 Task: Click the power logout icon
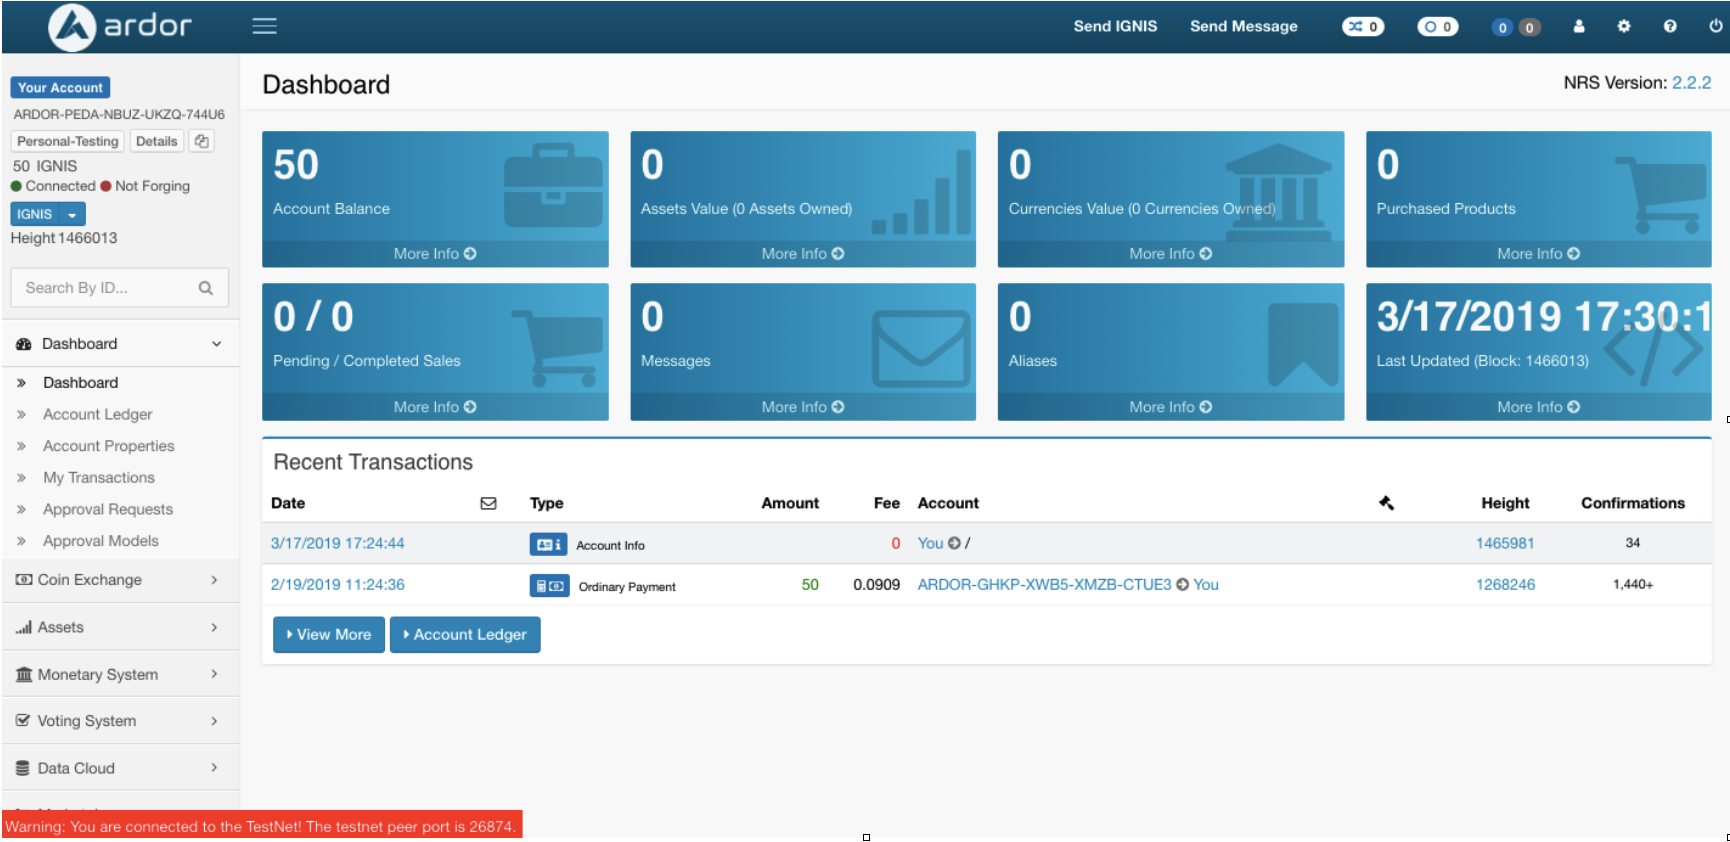tap(1715, 26)
